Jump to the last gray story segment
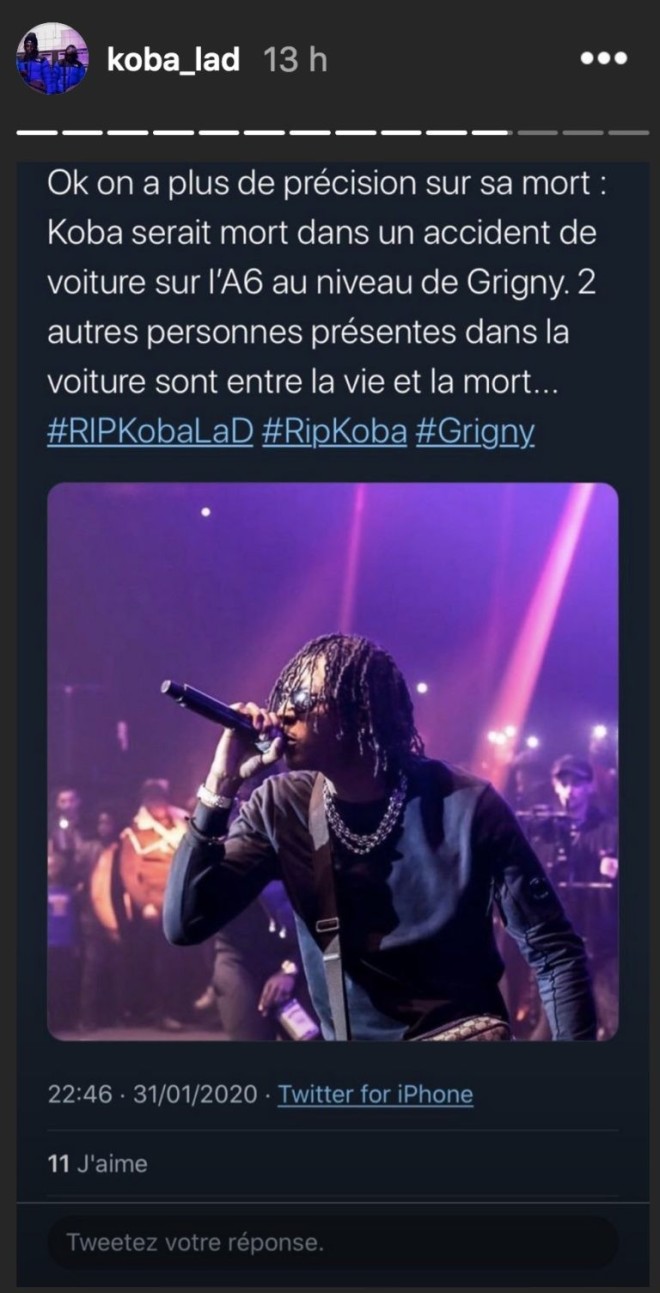The image size is (660, 1293). [x=628, y=132]
